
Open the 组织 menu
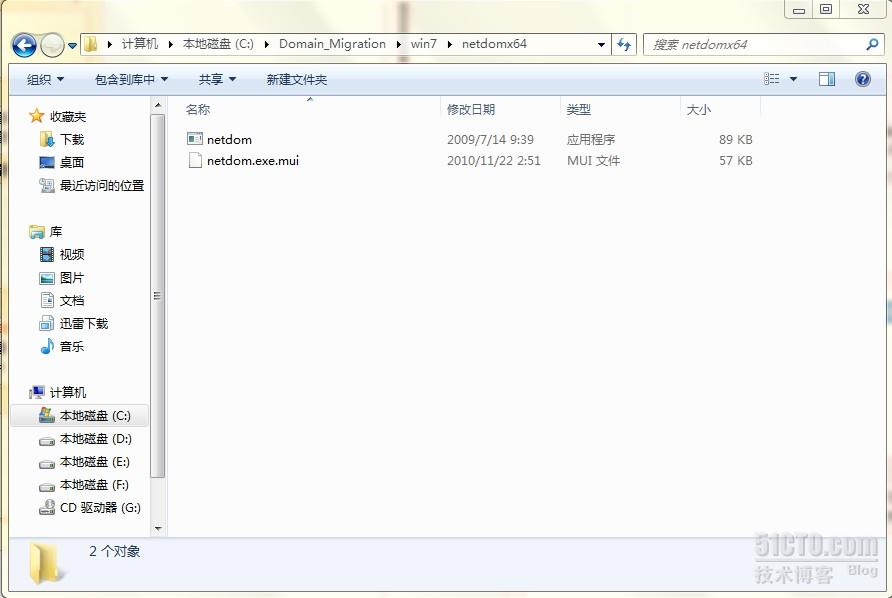click(45, 80)
